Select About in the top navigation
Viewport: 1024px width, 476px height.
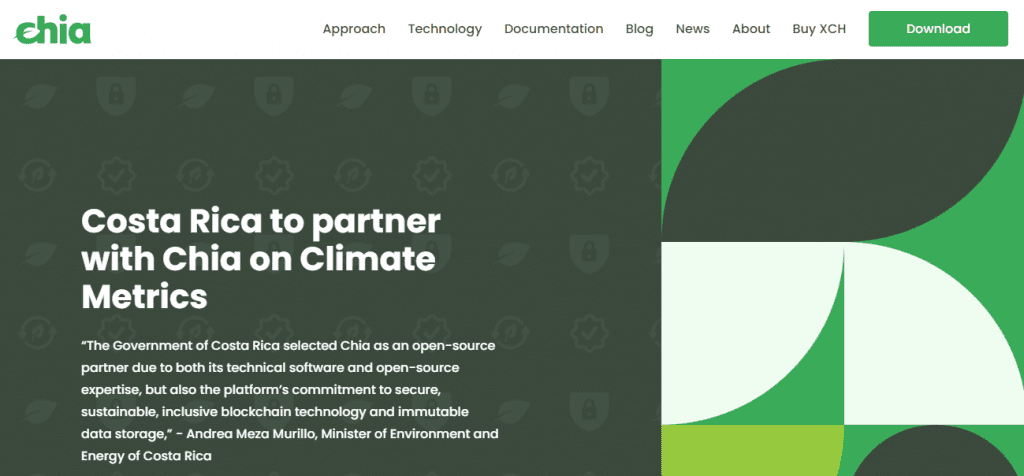pos(751,29)
